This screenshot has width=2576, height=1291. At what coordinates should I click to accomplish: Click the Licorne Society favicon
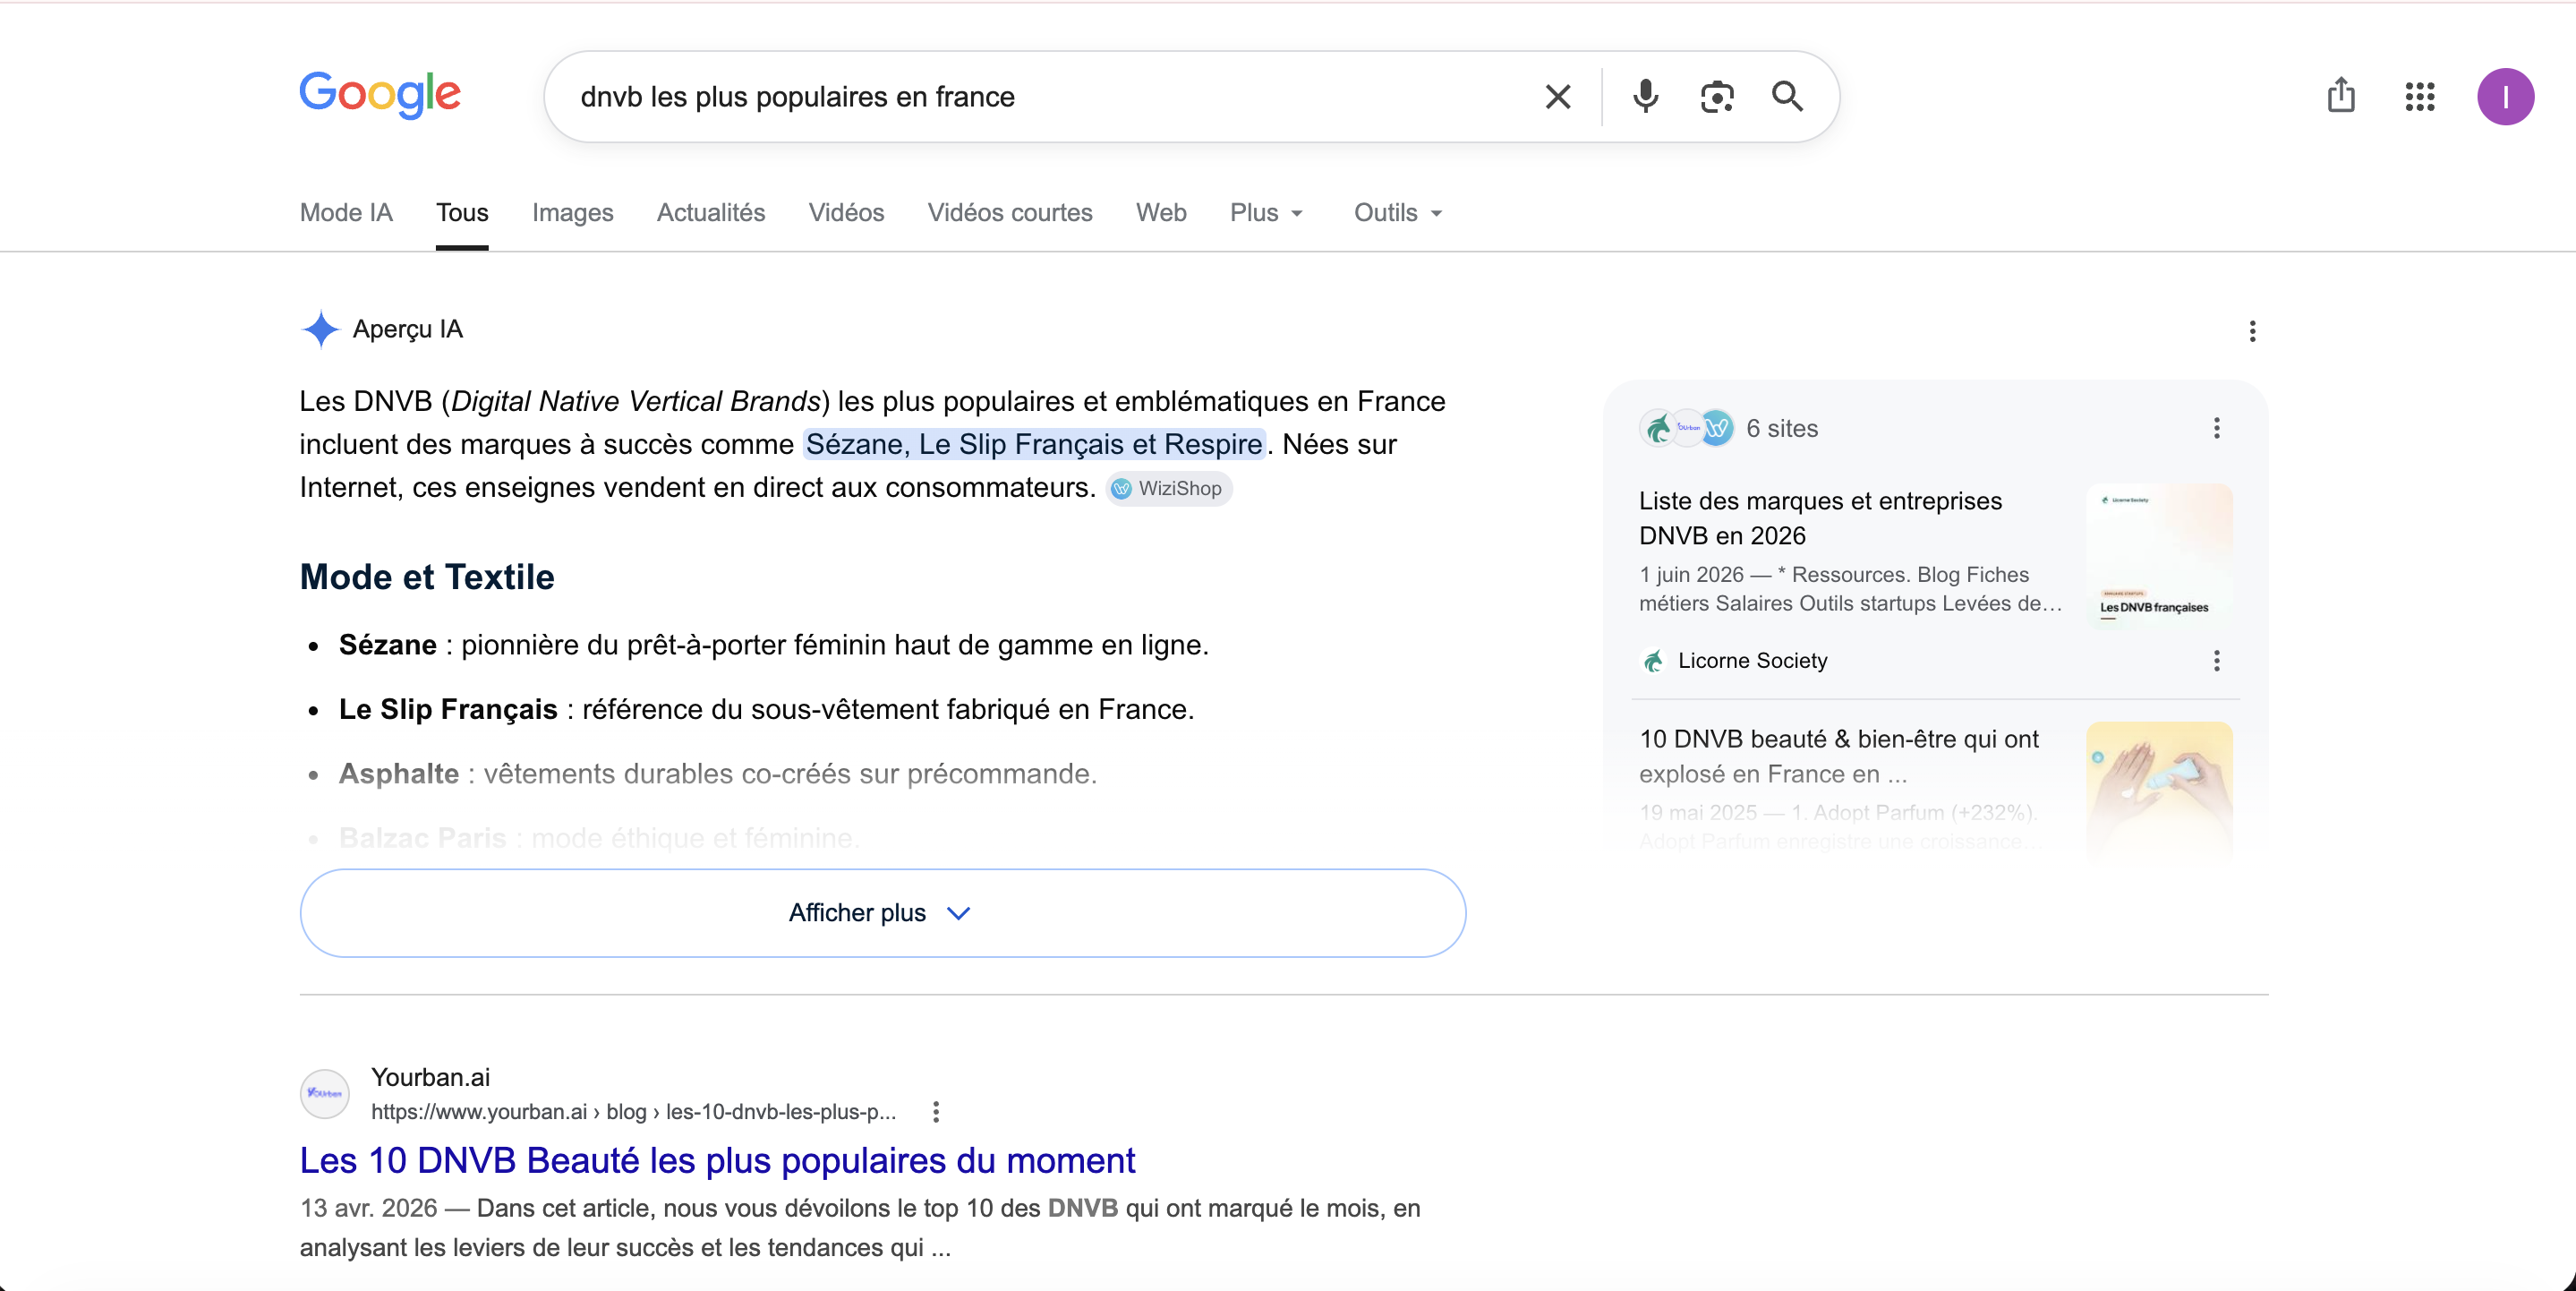(x=1653, y=661)
